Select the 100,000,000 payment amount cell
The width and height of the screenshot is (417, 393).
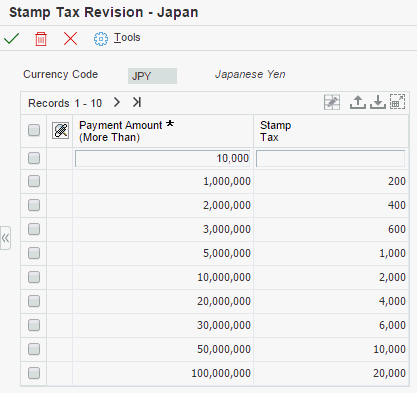click(163, 373)
